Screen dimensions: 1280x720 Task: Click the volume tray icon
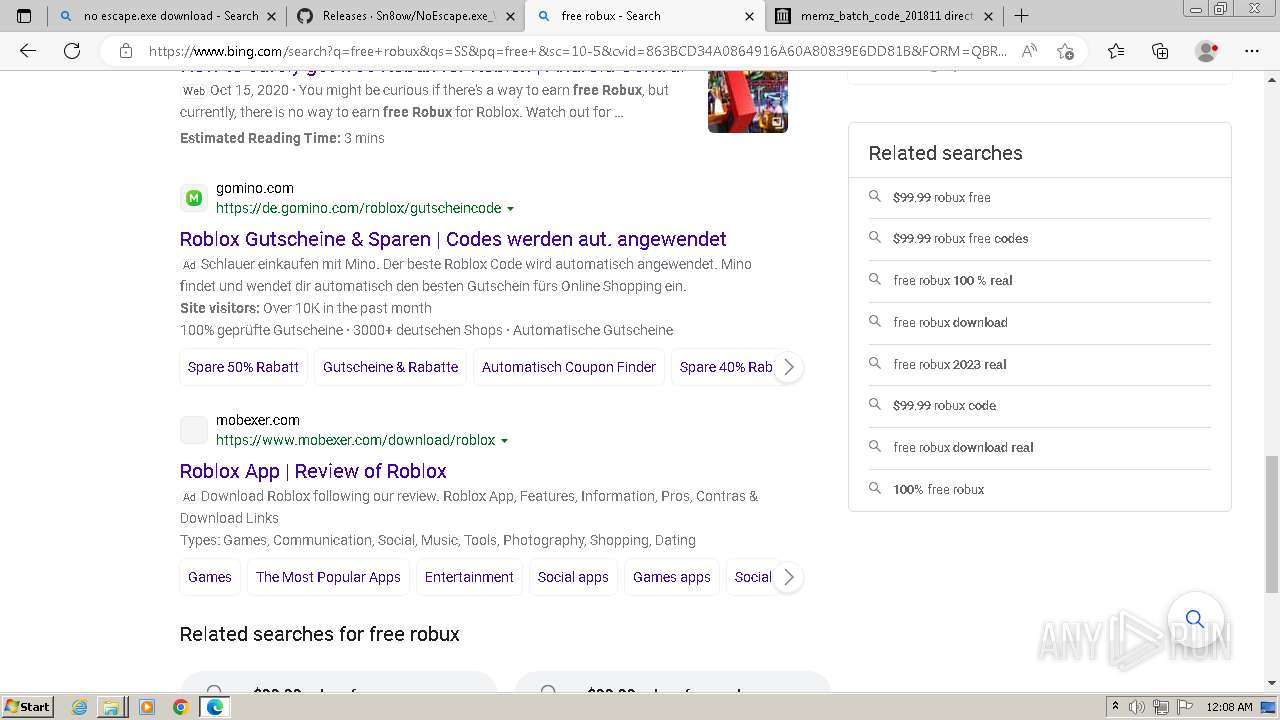tap(1136, 707)
